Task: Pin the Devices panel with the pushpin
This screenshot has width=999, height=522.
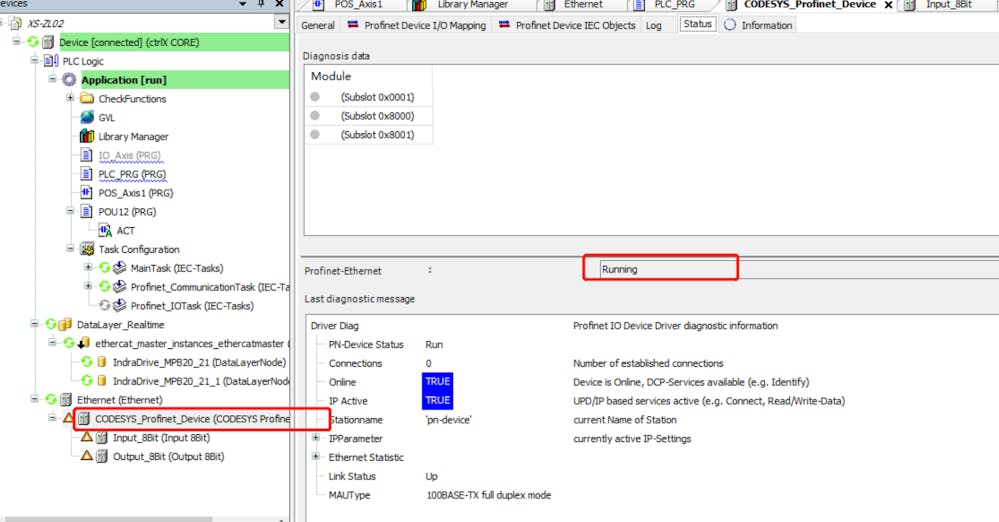Action: tap(260, 4)
